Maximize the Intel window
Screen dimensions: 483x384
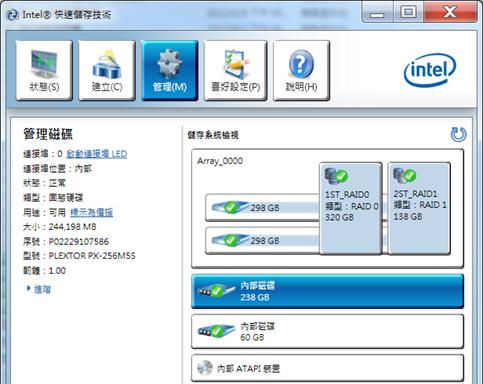point(408,12)
